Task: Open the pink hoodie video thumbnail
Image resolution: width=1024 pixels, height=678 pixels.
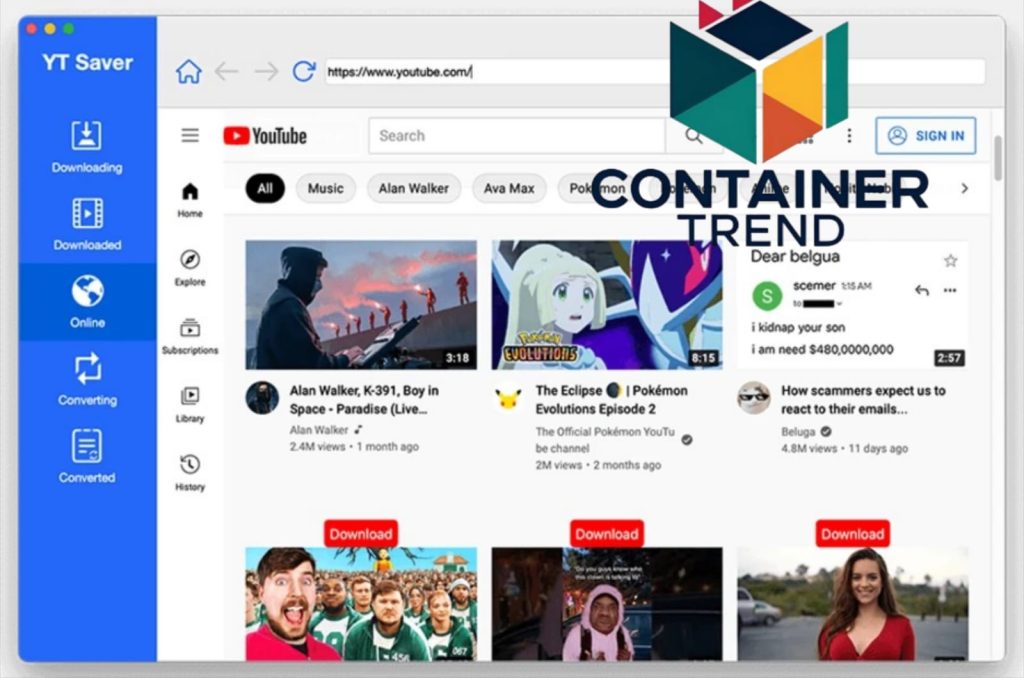Action: [607, 604]
